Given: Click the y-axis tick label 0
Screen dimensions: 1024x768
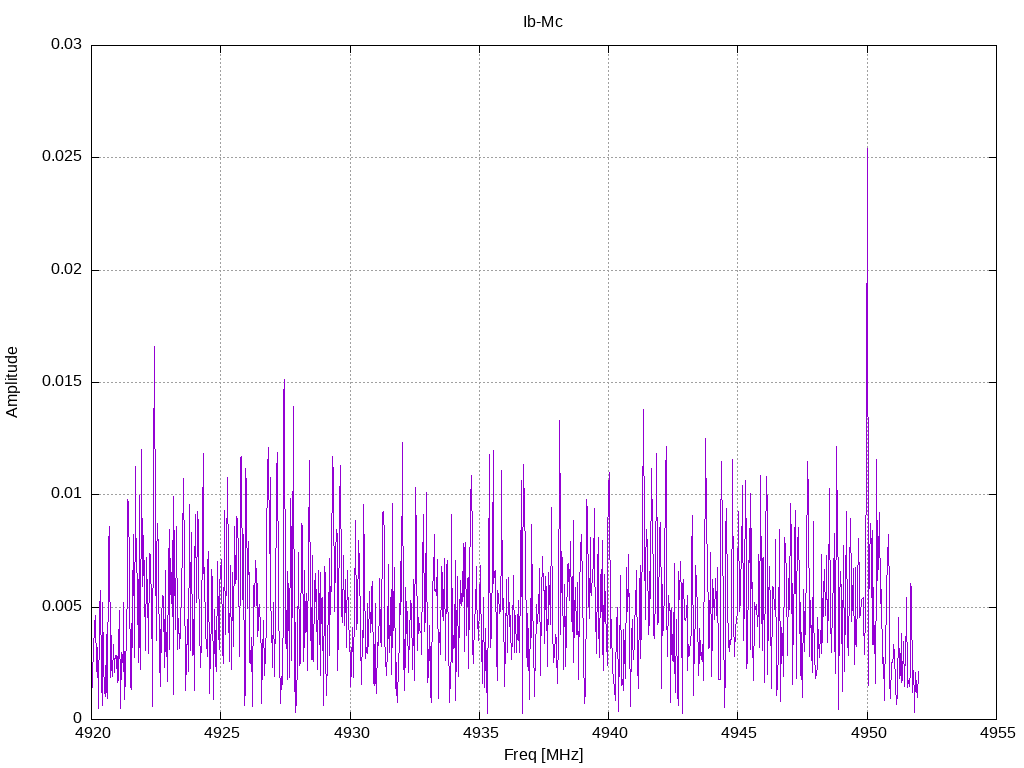Looking at the screenshot, I should tap(78, 718).
